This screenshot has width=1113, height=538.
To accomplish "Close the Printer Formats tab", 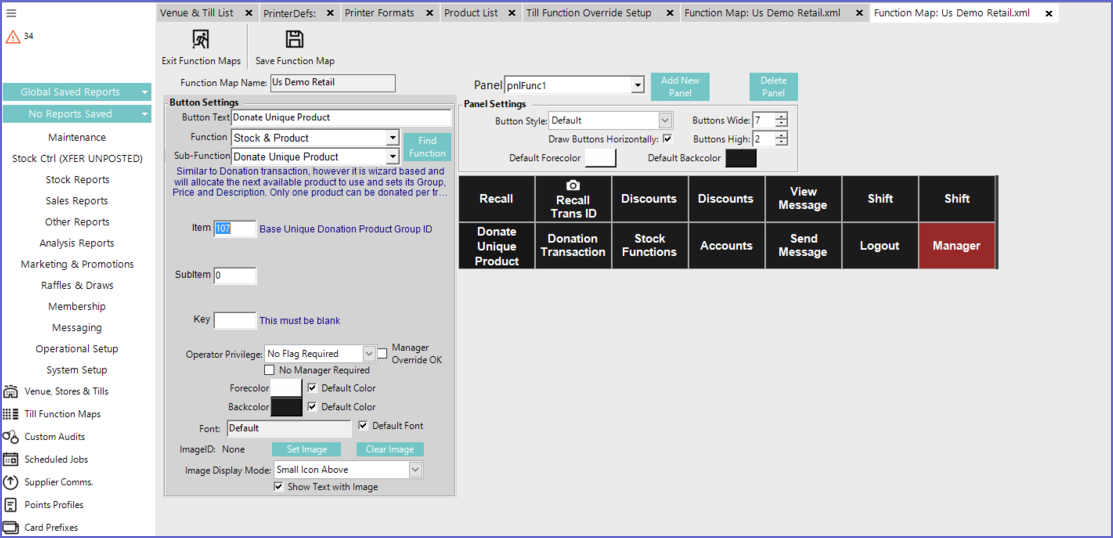I will 429,13.
